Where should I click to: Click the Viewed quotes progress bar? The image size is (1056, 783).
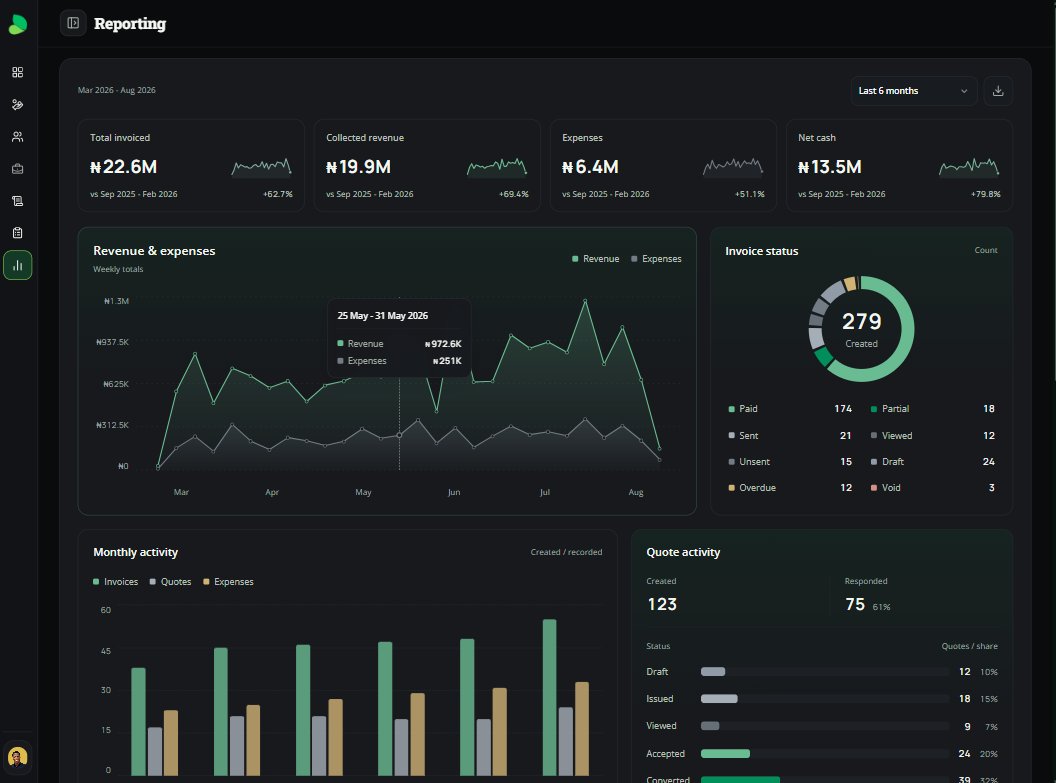[824, 726]
